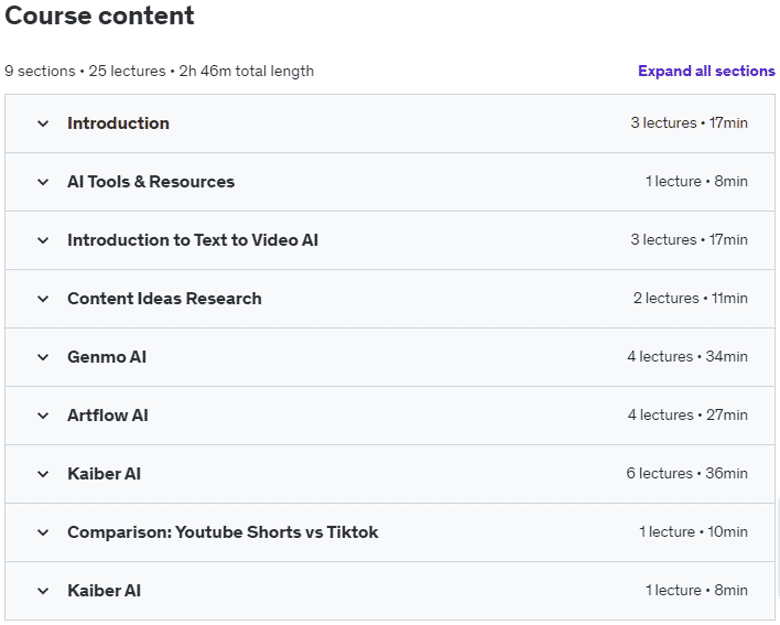This screenshot has width=780, height=625.
Task: Click '2 lectures • 11min' text
Action: coord(690,298)
